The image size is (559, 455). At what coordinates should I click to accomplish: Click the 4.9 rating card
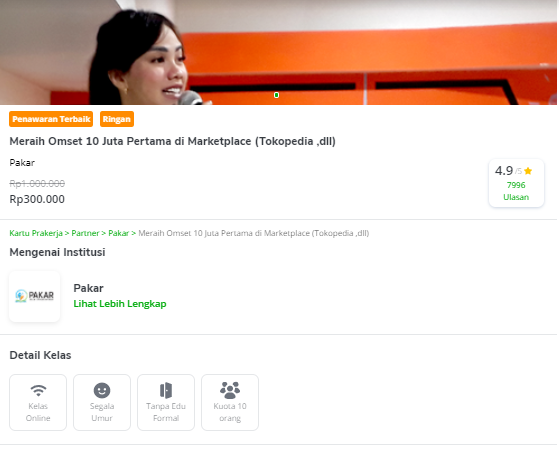(x=516, y=183)
